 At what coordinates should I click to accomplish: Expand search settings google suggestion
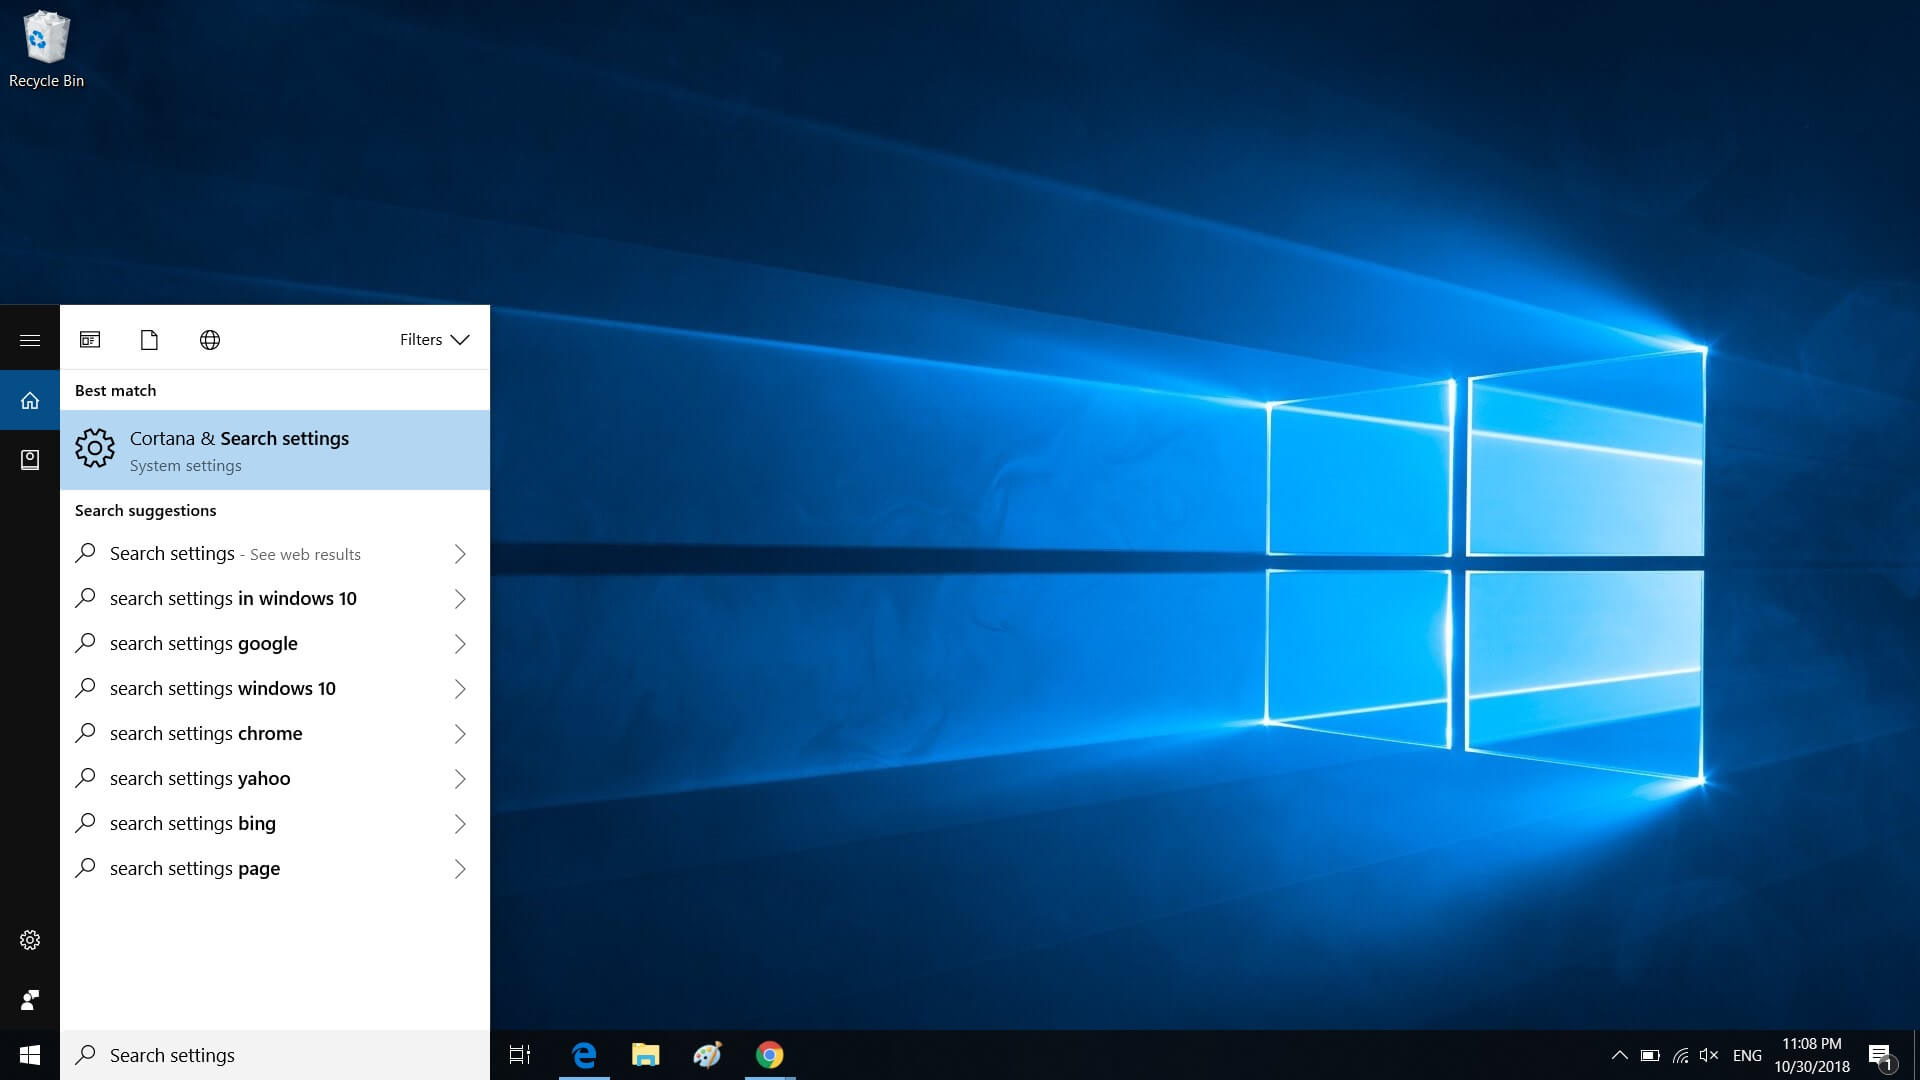tap(458, 644)
